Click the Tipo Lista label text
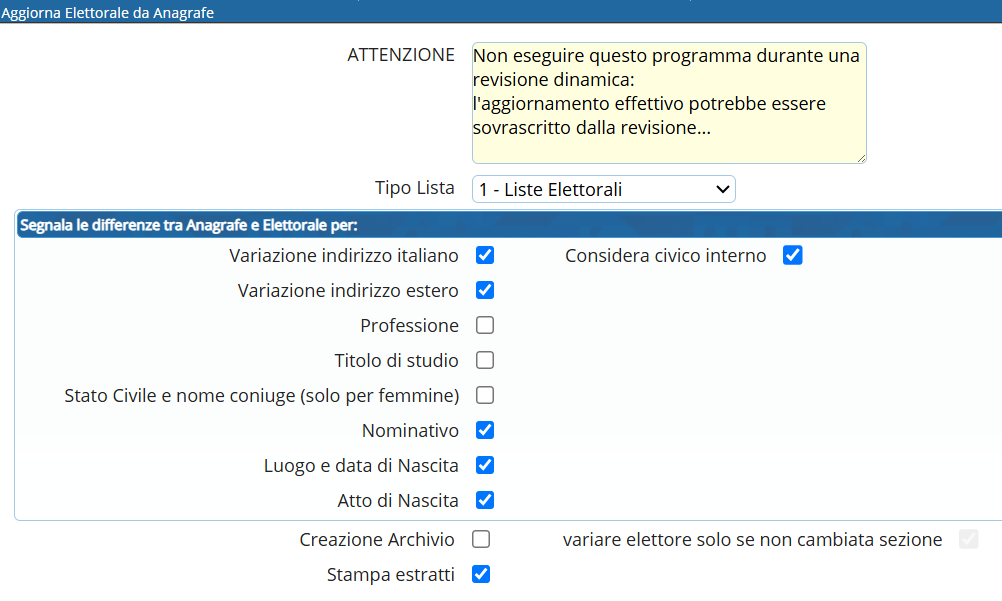 414,188
